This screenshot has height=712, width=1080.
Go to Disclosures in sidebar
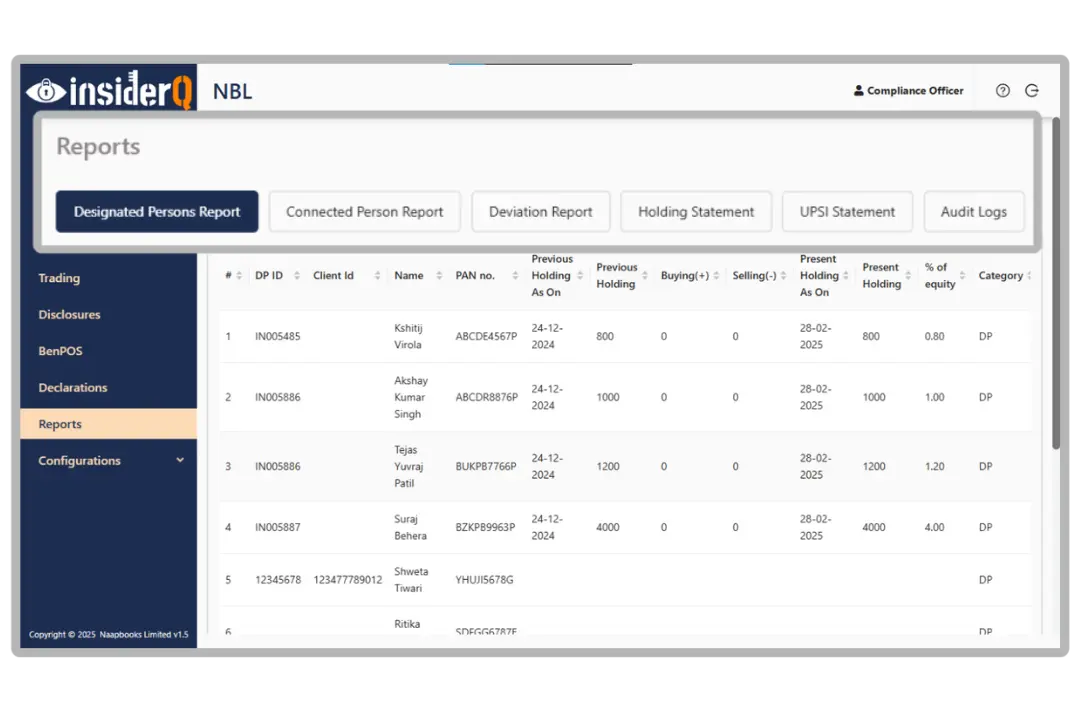[70, 315]
